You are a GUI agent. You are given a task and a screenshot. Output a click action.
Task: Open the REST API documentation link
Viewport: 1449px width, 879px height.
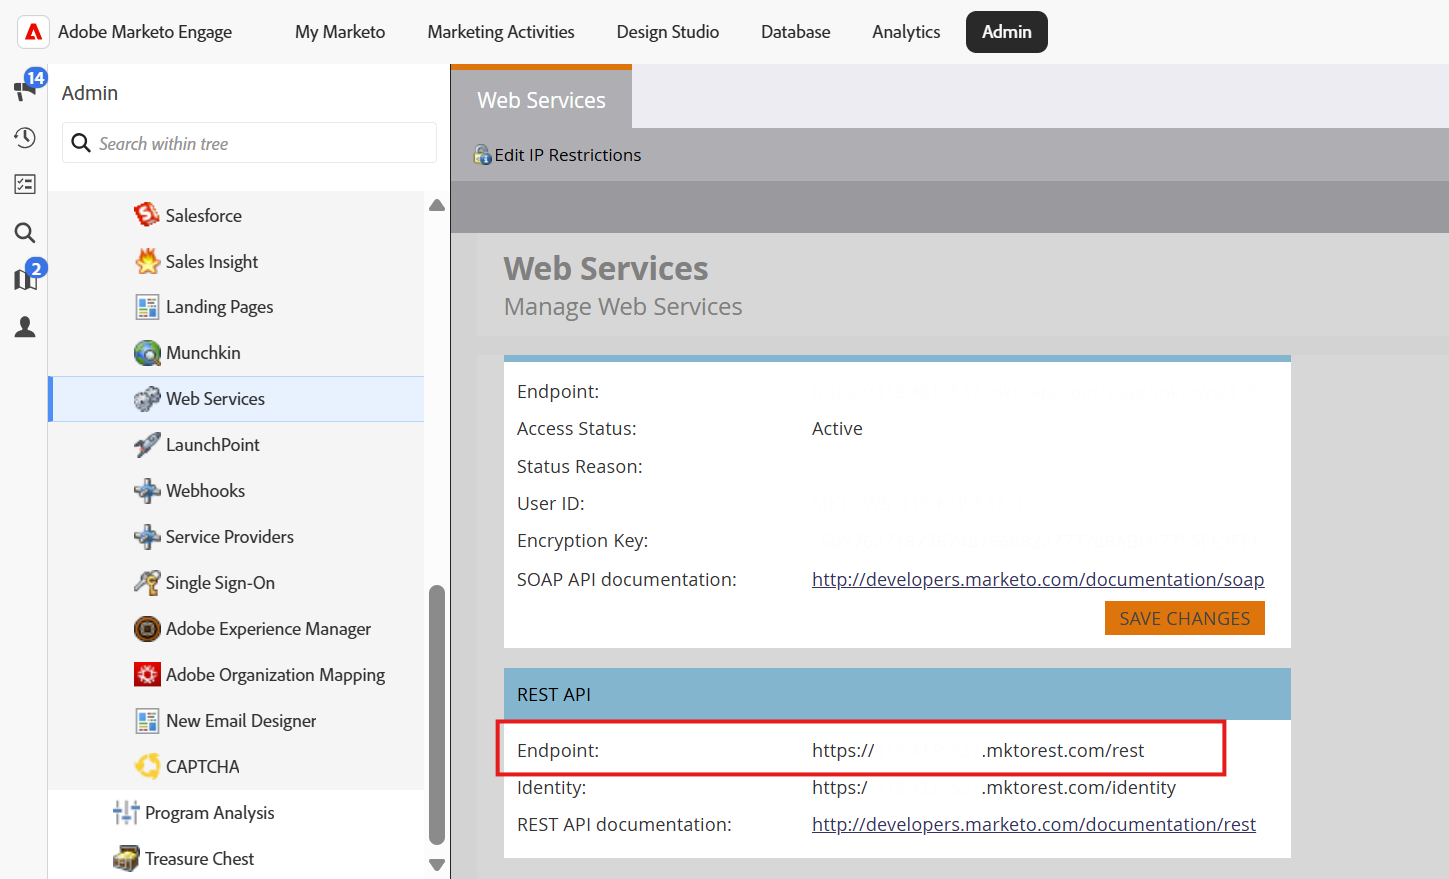(x=1034, y=824)
